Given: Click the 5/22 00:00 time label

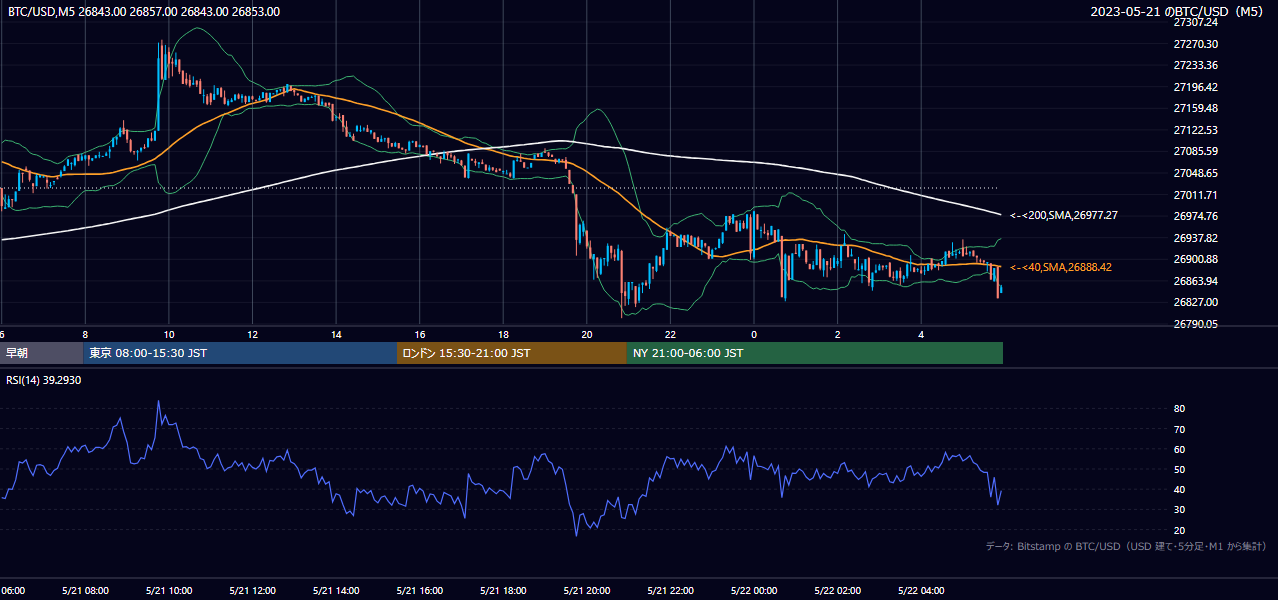Looking at the screenshot, I should click(x=754, y=591).
